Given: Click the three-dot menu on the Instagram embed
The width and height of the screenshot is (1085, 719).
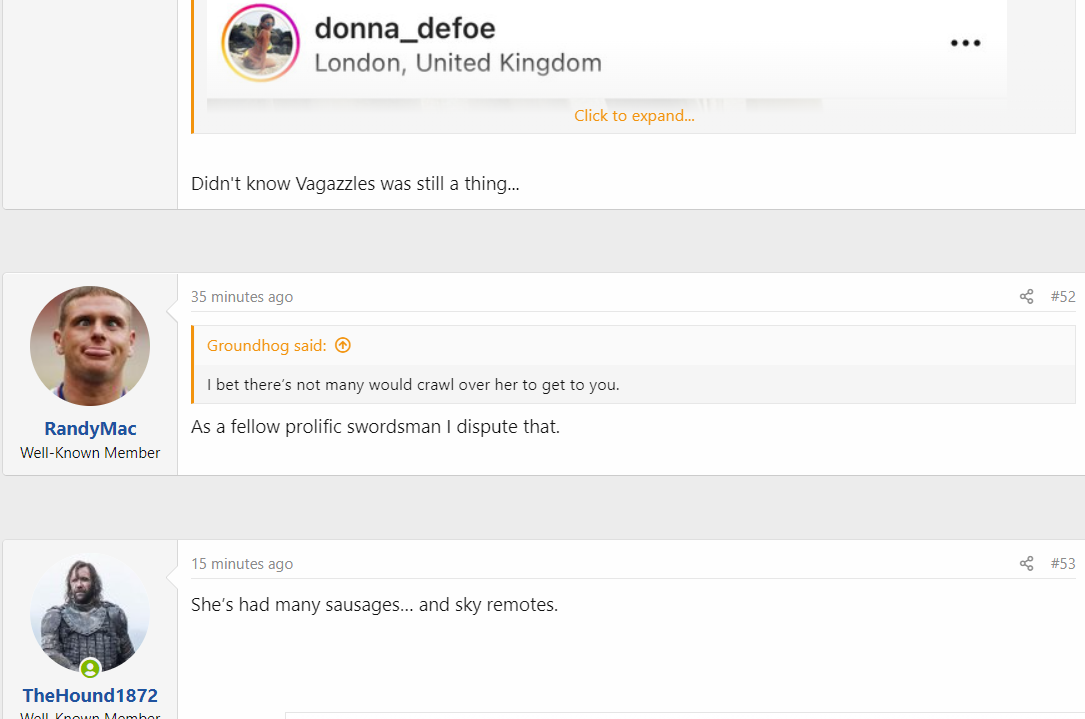Looking at the screenshot, I should click(965, 43).
